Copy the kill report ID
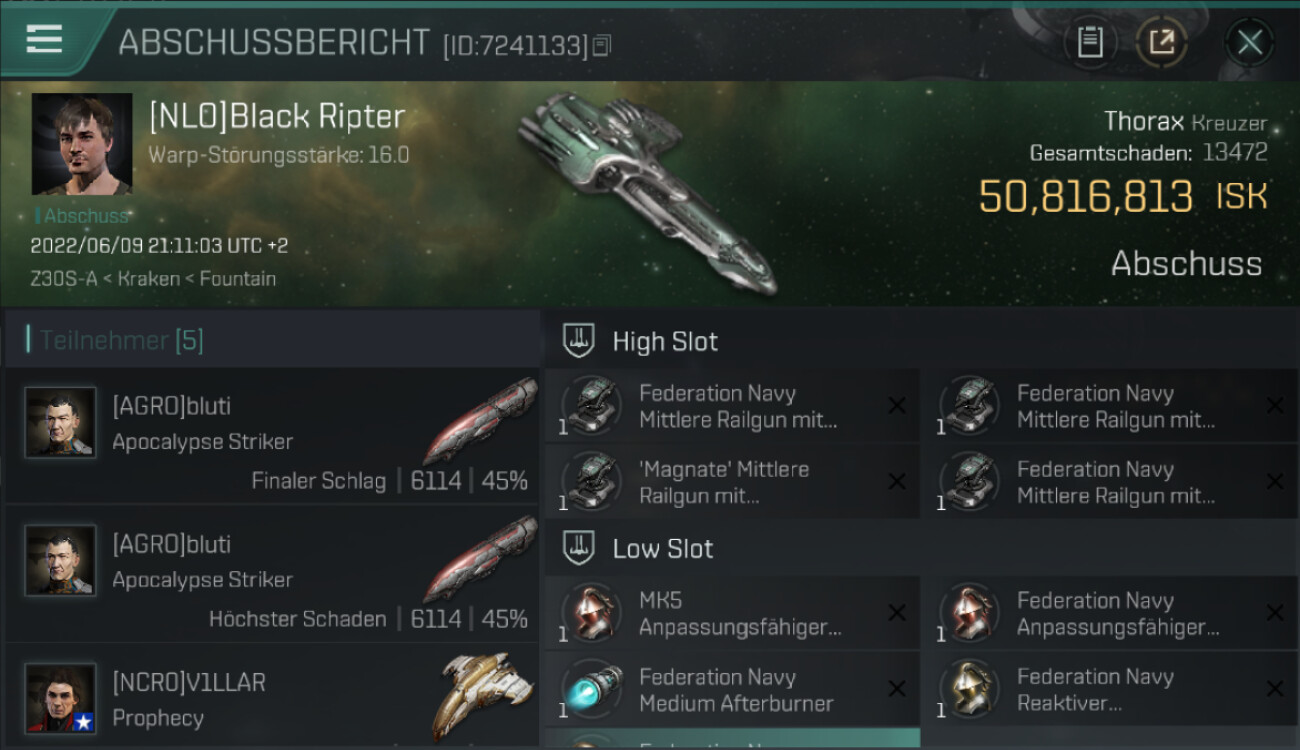Image resolution: width=1300 pixels, height=750 pixels. [601, 45]
